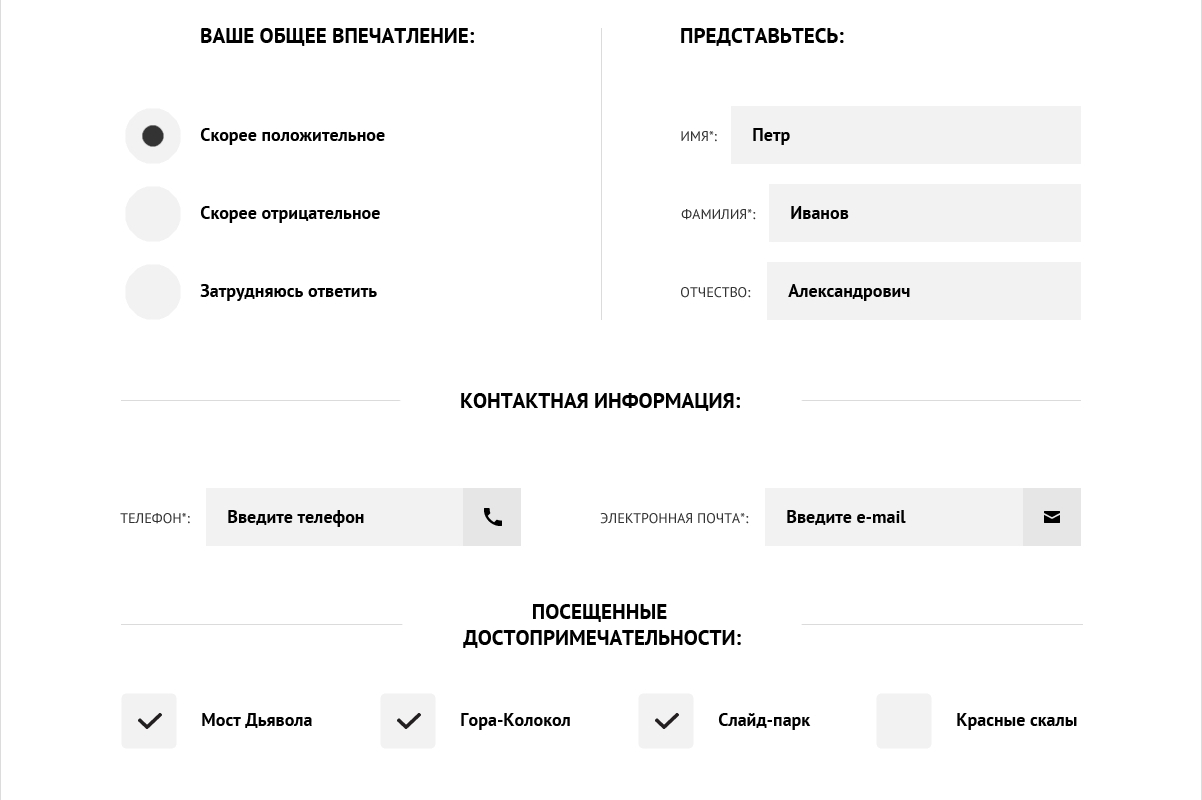Uncheck the Мост Дьявола checkbox
The width and height of the screenshot is (1202, 800).
149,721
